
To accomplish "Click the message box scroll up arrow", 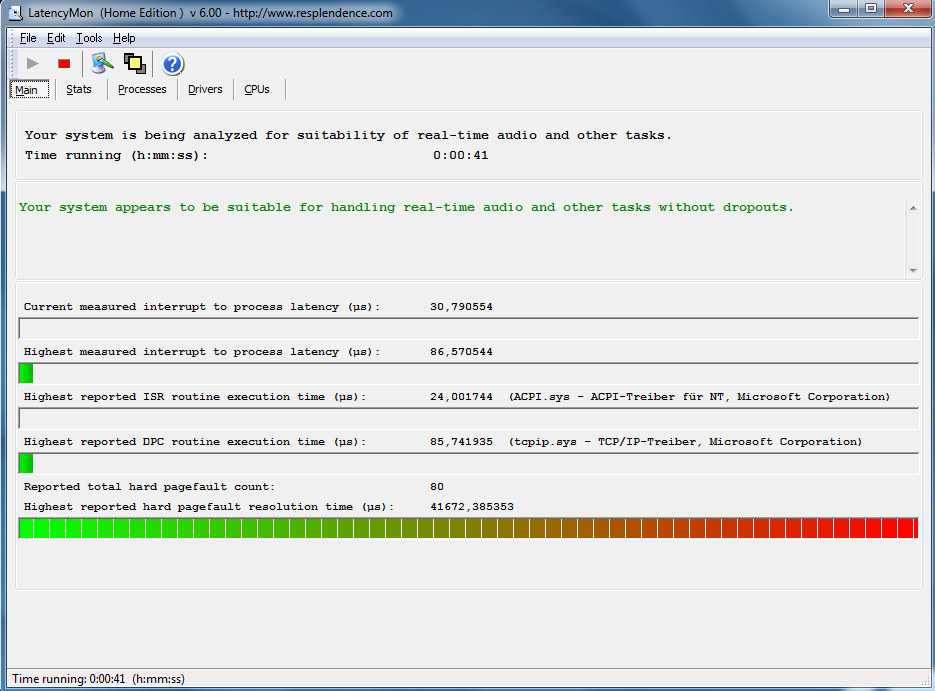I will (x=913, y=208).
